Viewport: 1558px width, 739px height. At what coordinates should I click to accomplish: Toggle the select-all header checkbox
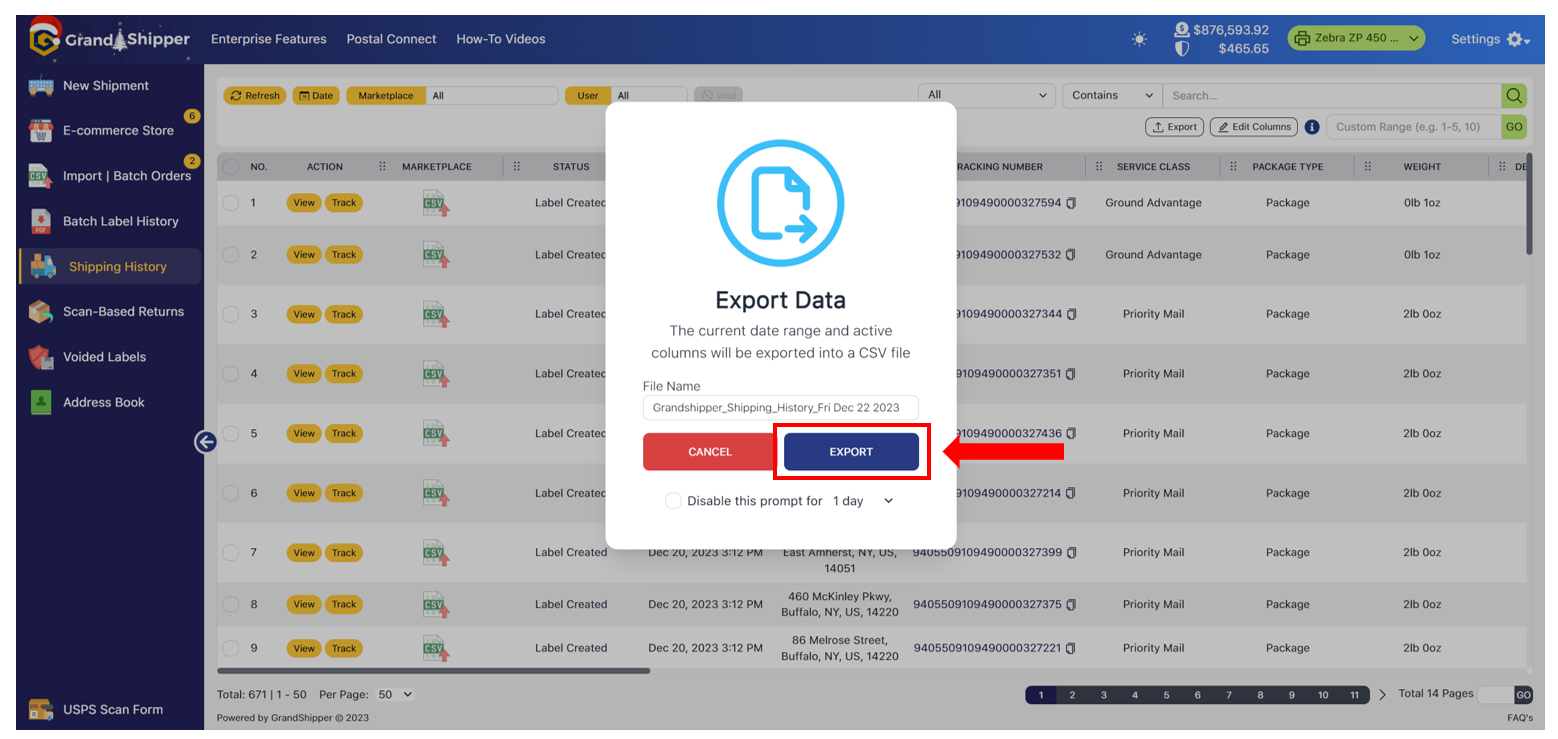(x=231, y=167)
